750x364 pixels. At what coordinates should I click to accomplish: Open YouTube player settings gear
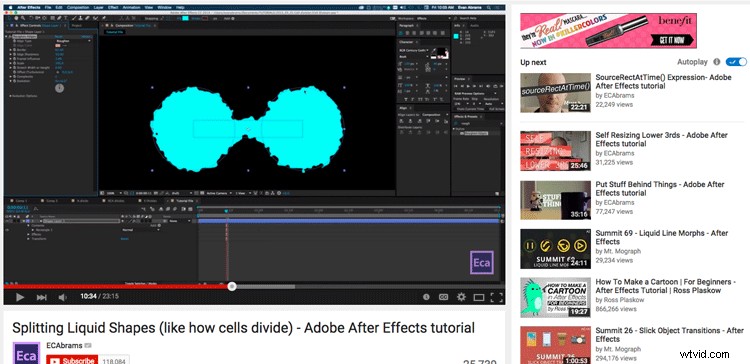[x=461, y=297]
